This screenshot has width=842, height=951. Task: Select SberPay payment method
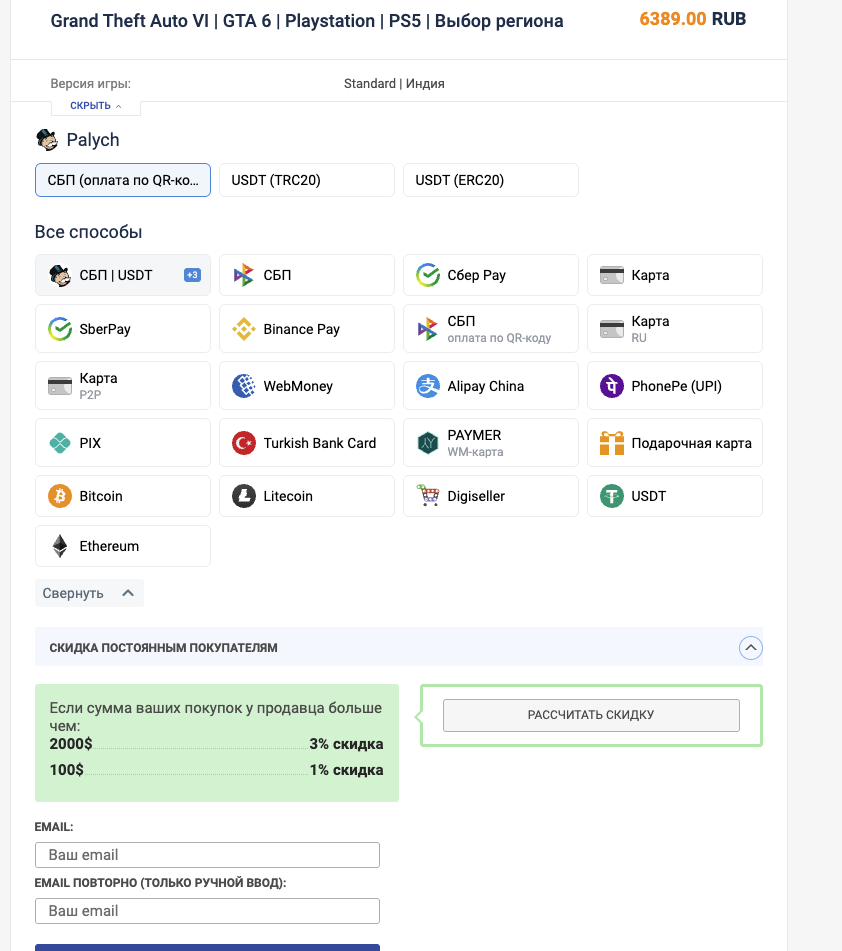click(x=123, y=329)
